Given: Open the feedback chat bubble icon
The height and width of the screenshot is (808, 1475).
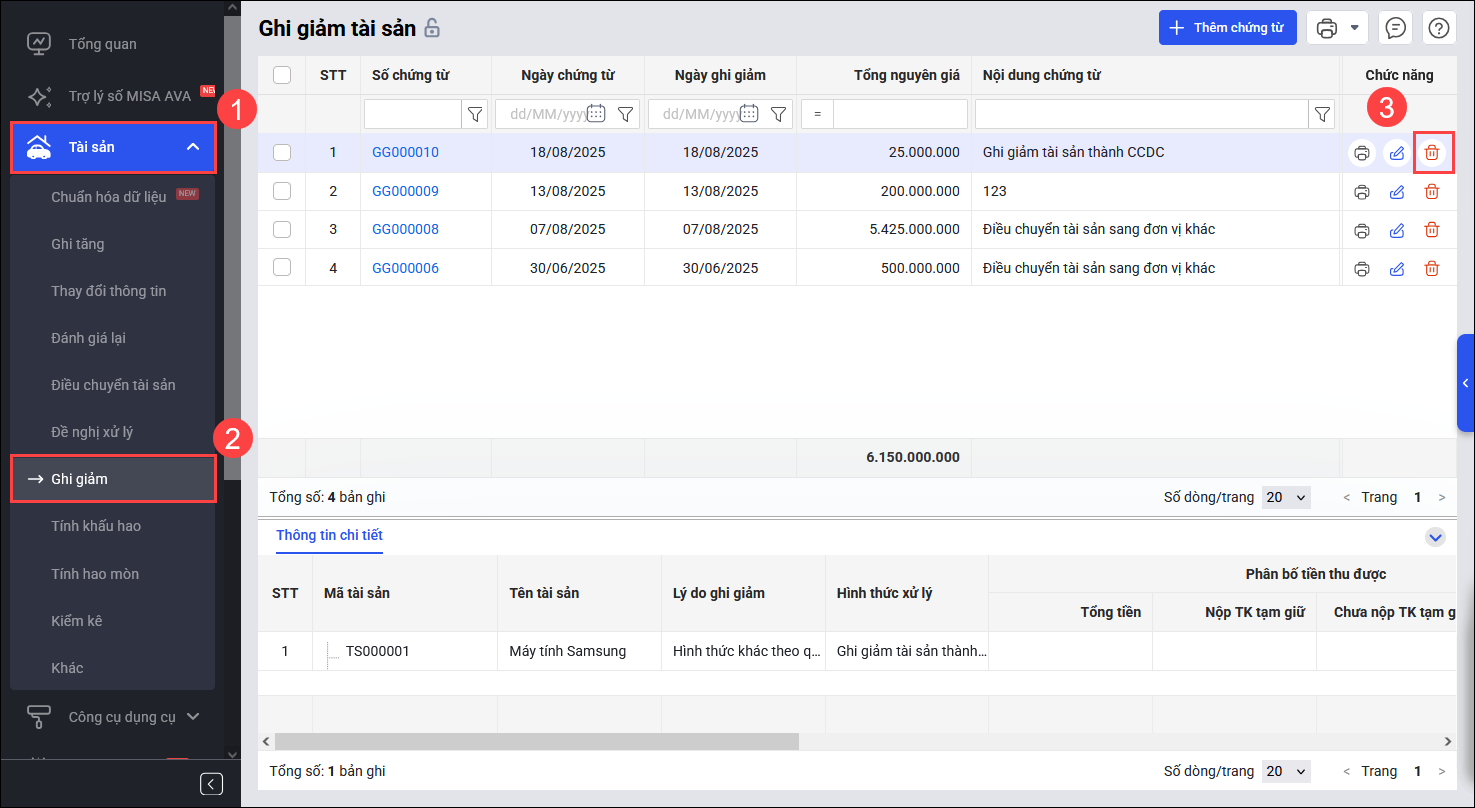Looking at the screenshot, I should point(1395,28).
